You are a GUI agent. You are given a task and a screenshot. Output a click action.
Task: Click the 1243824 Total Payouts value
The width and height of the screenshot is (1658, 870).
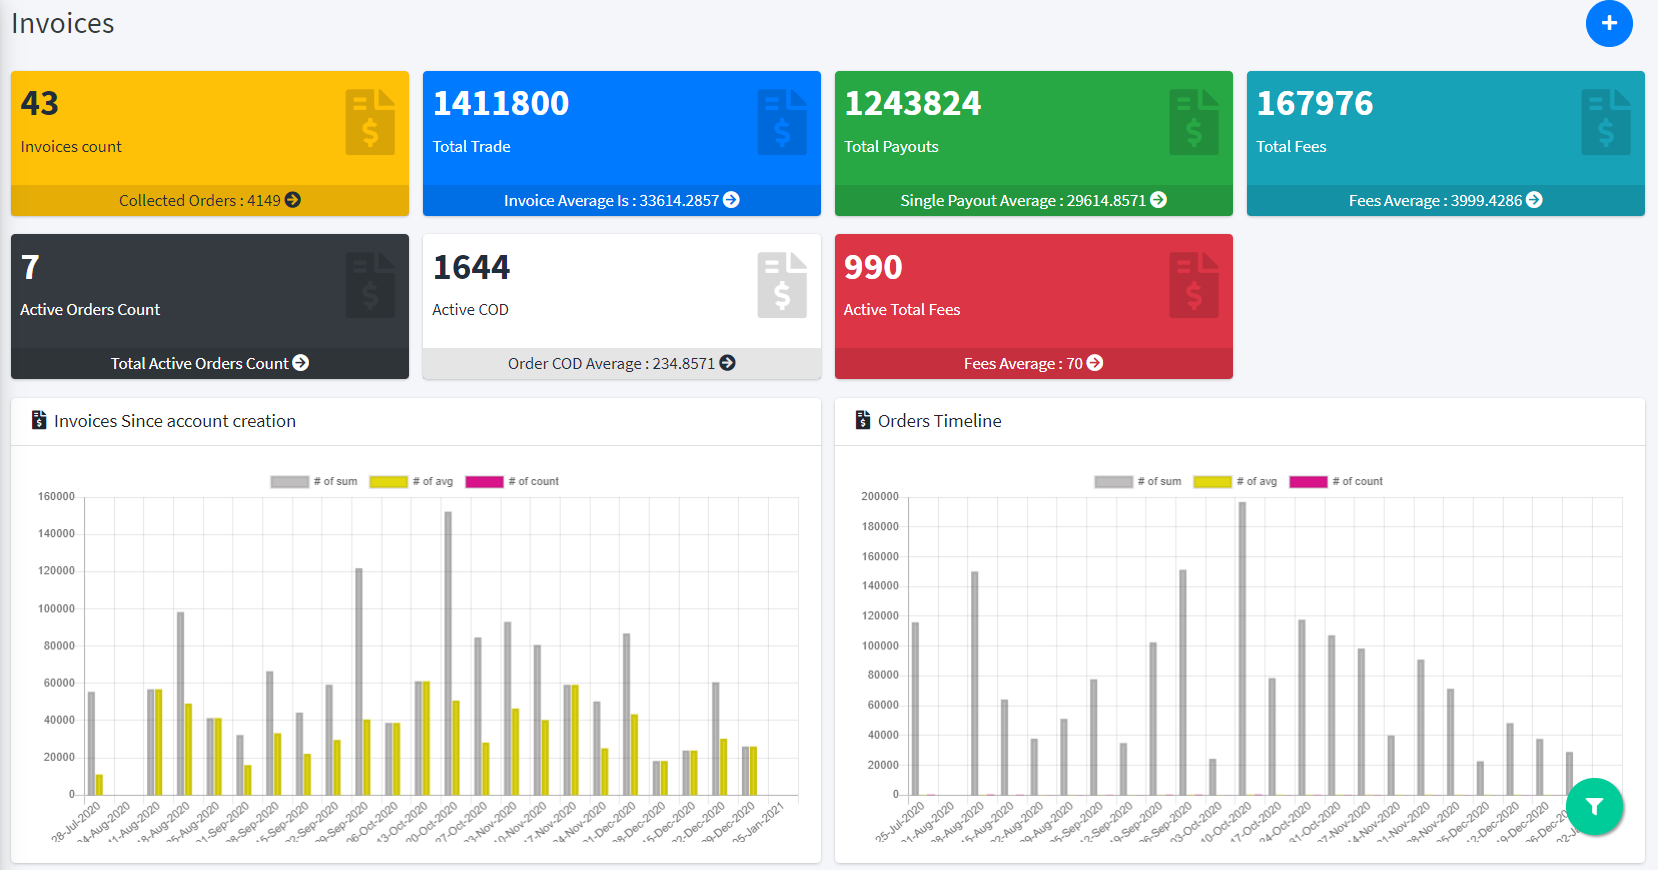(913, 103)
